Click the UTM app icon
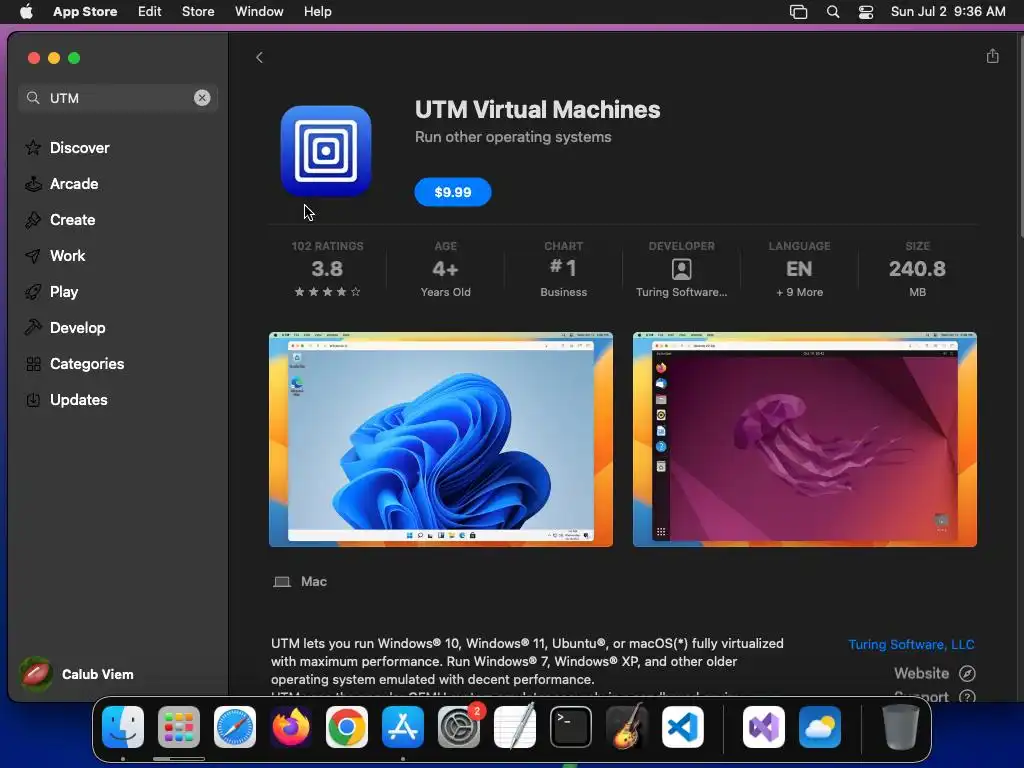Screen dimensions: 1024x768 pos(326,151)
